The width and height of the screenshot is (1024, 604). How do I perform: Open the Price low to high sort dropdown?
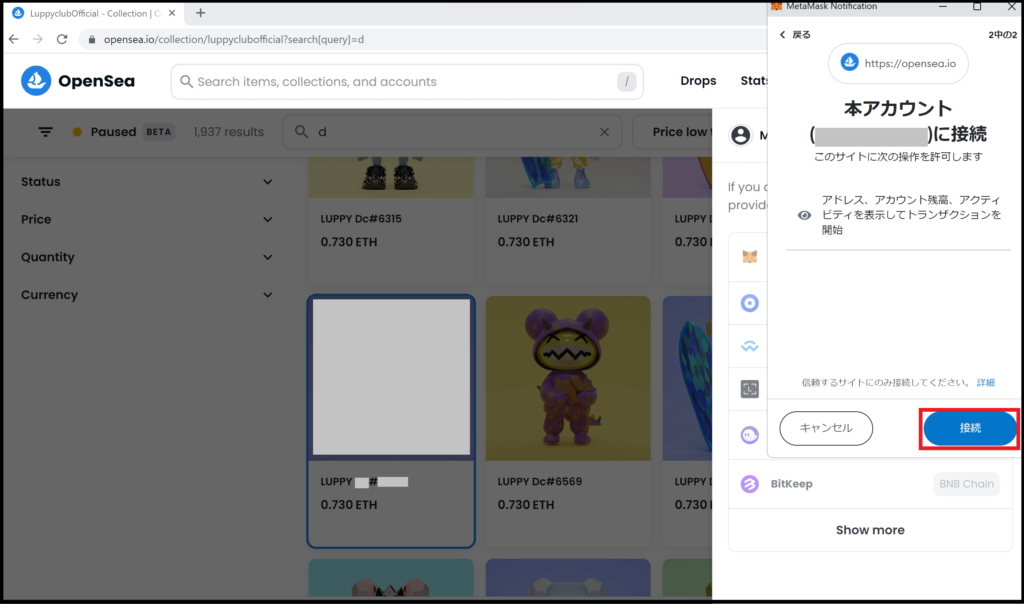click(673, 132)
